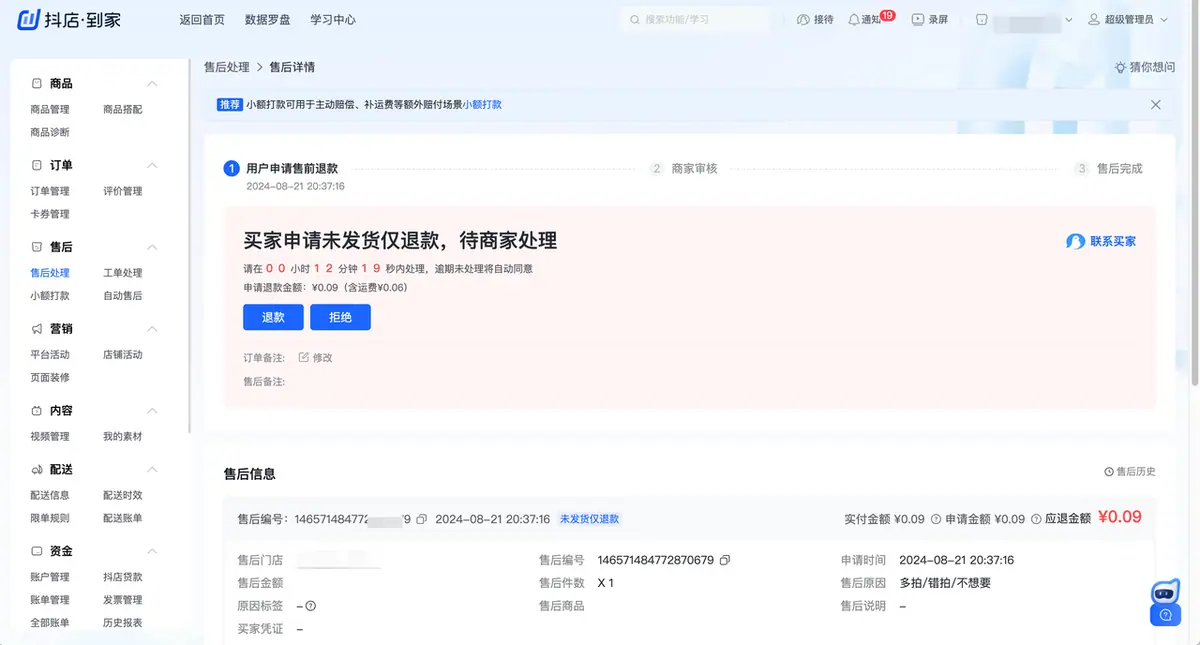Open 小额打款 in the sidebar
Viewport: 1200px width, 645px height.
50,296
